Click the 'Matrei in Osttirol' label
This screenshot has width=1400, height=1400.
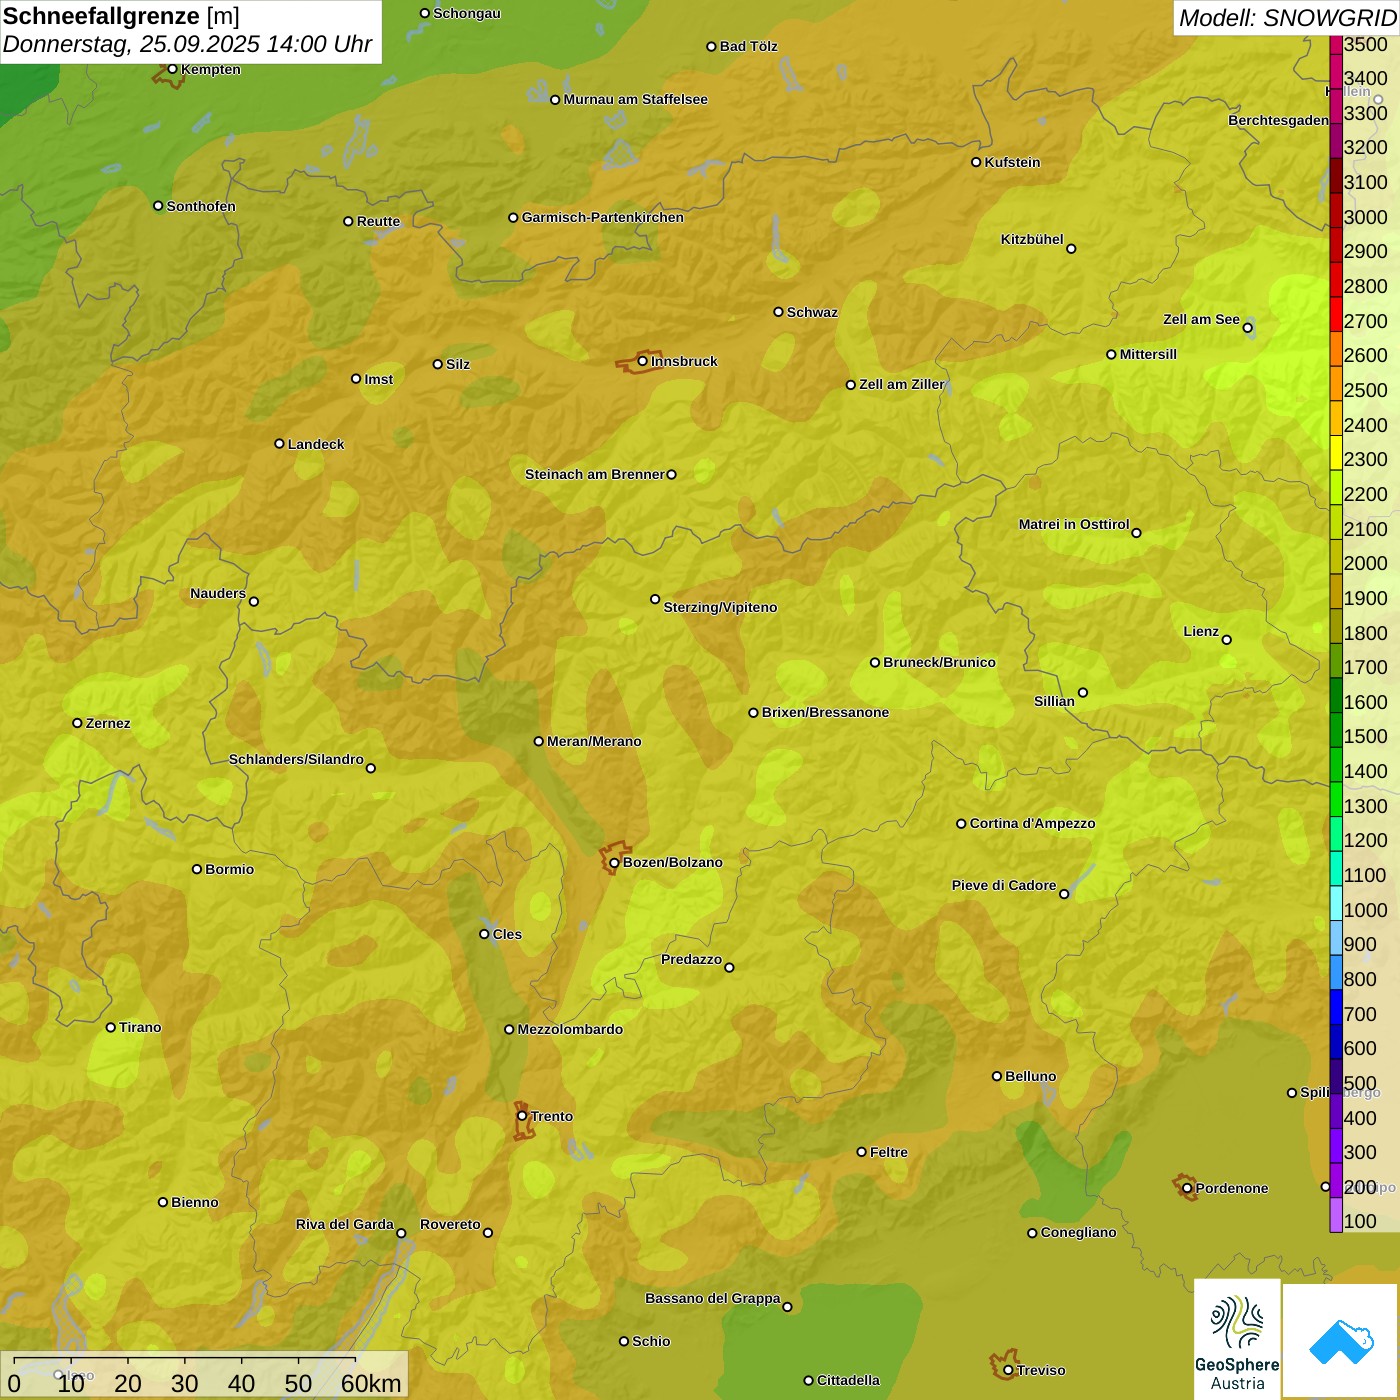point(1074,524)
